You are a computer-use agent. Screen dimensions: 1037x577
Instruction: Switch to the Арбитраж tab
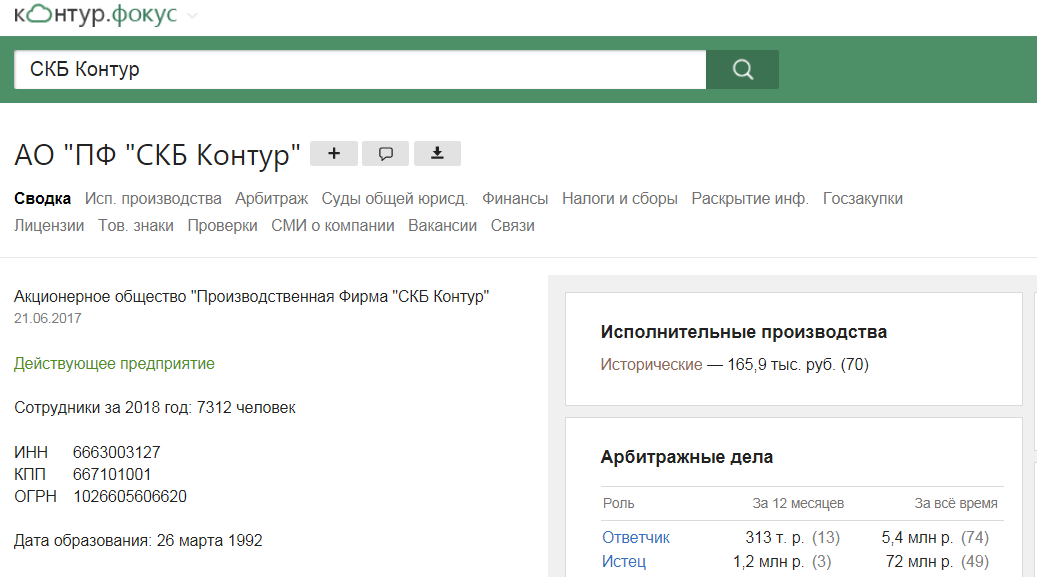point(272,199)
